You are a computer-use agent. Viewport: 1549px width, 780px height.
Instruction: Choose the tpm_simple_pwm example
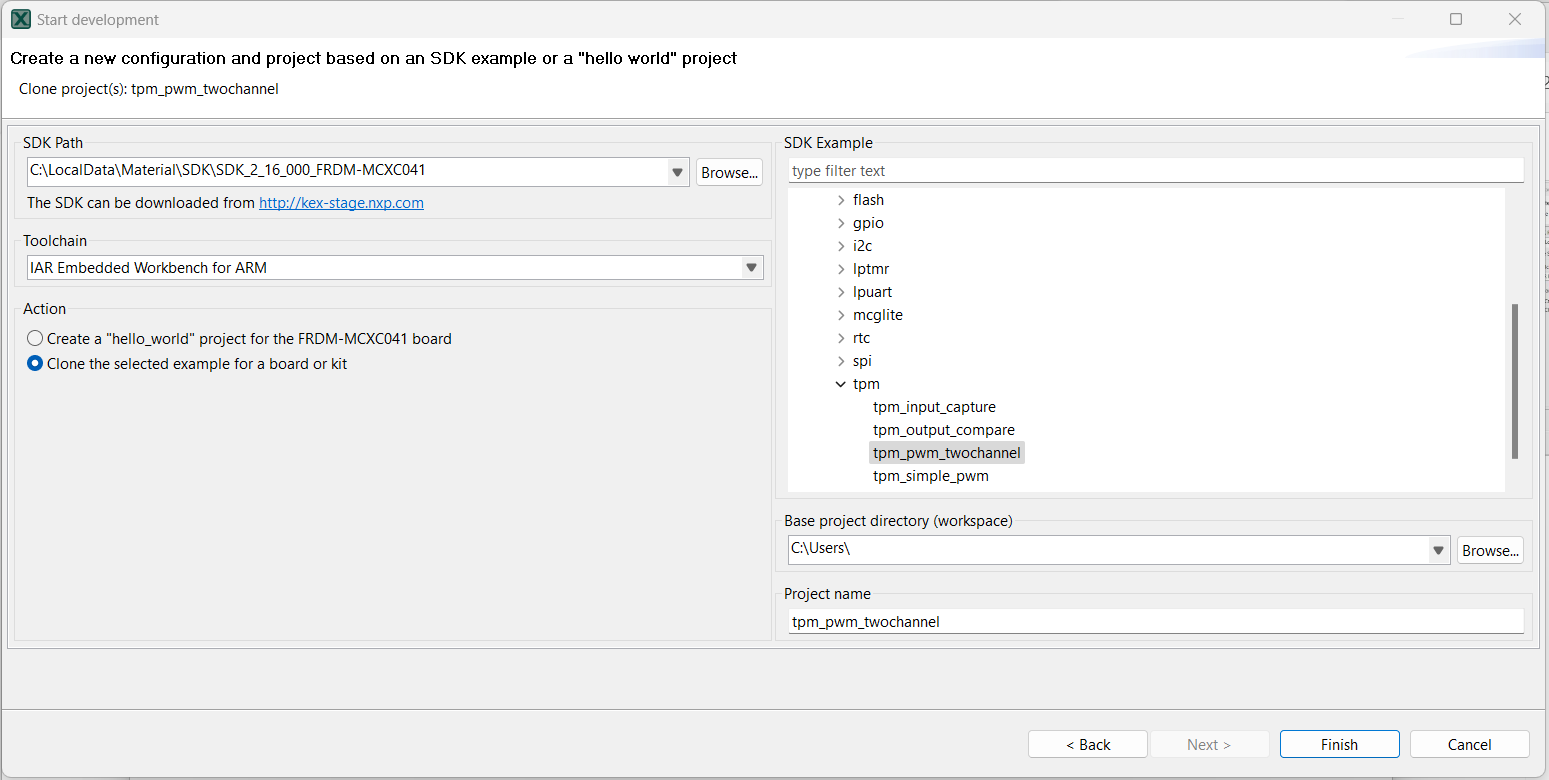[x=930, y=476]
